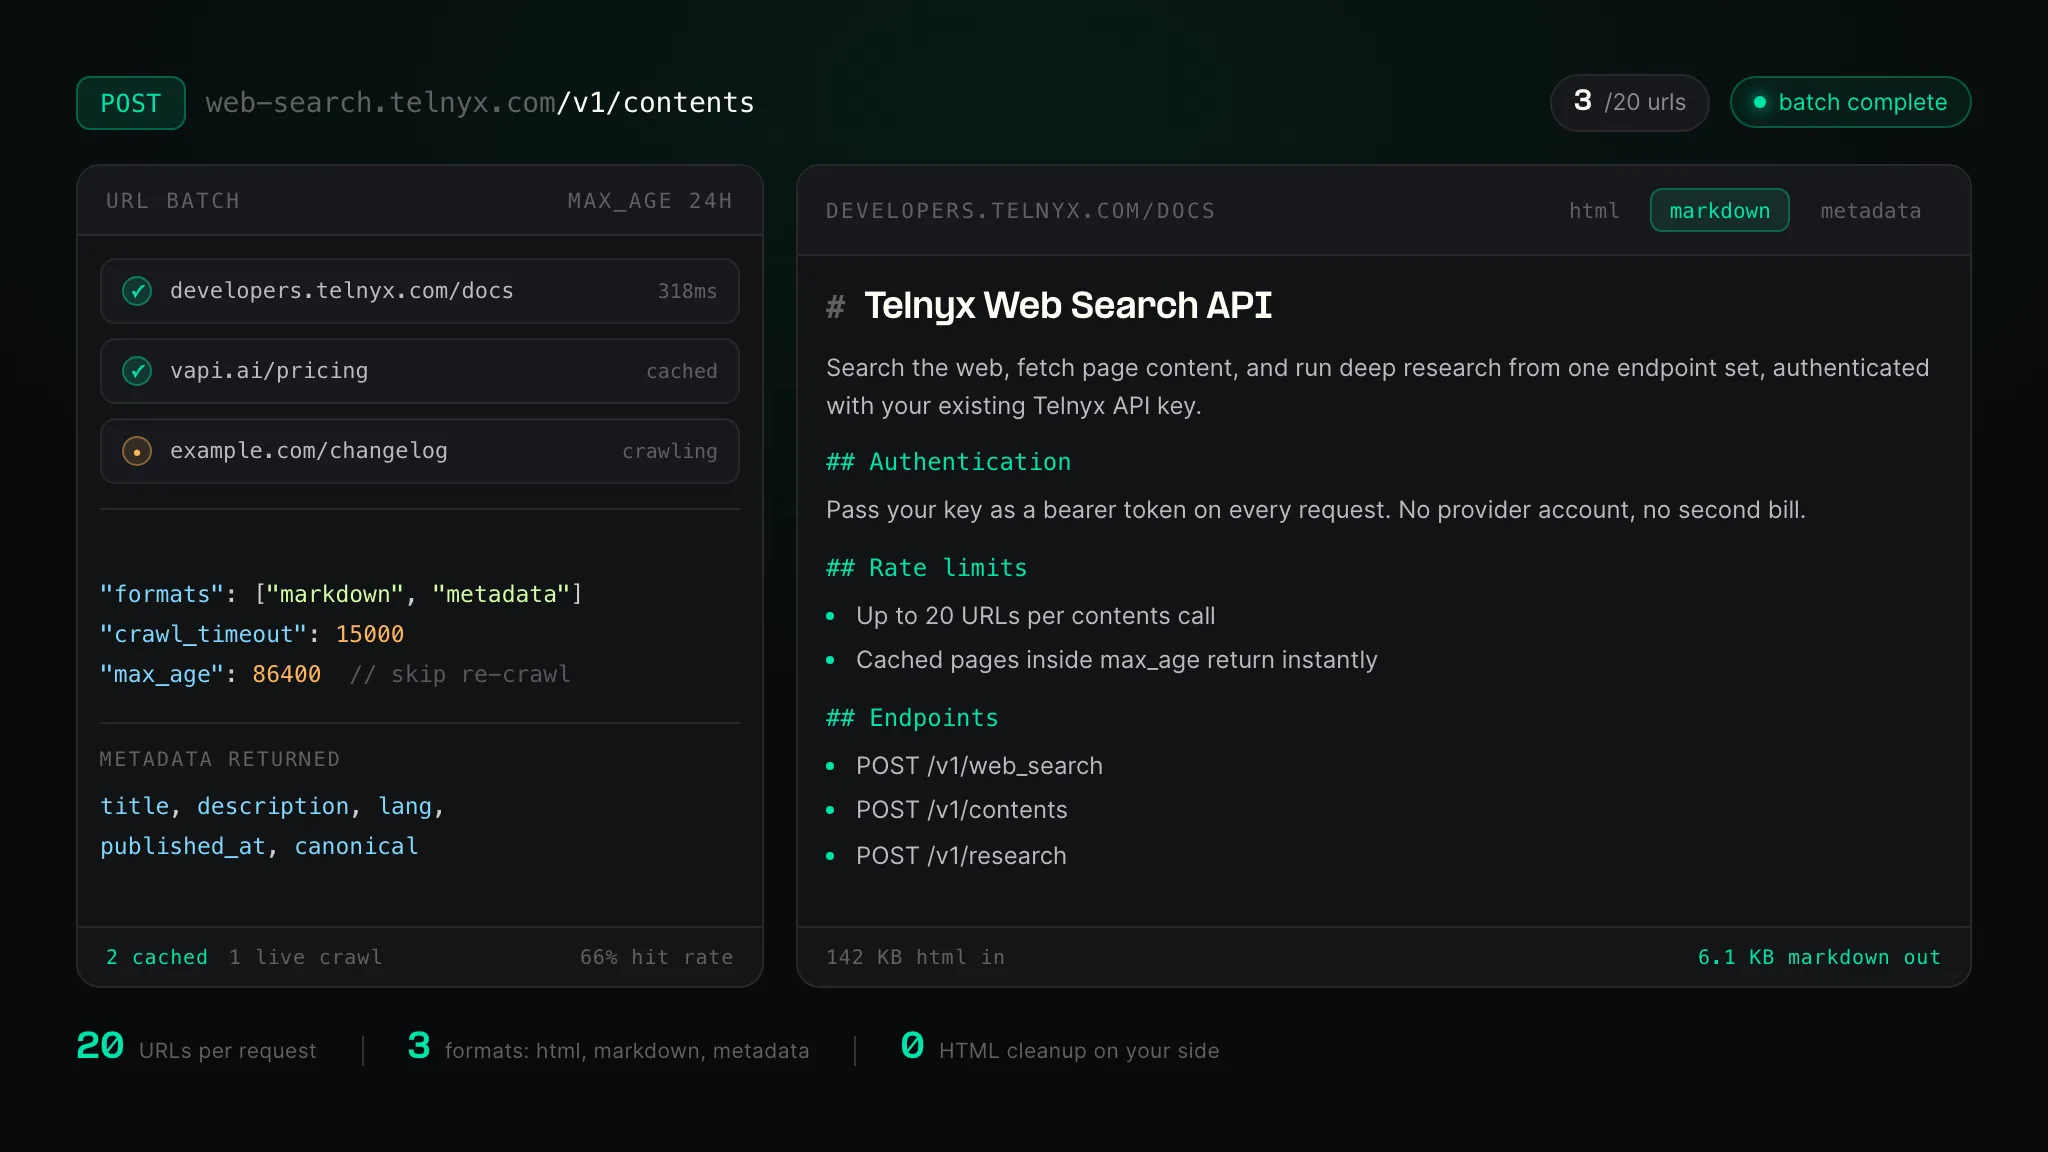Open the metadata tab
This screenshot has width=2048, height=1152.
[x=1870, y=211]
